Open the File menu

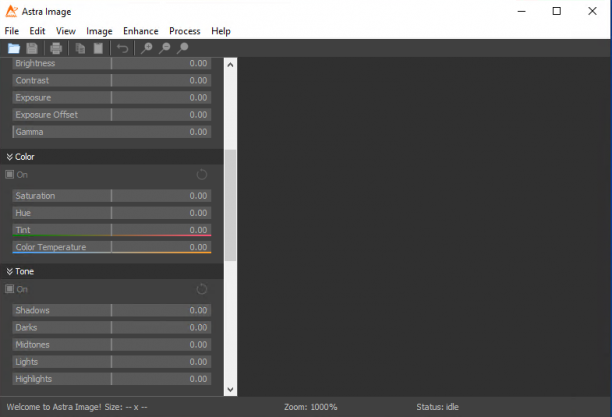click(x=12, y=31)
